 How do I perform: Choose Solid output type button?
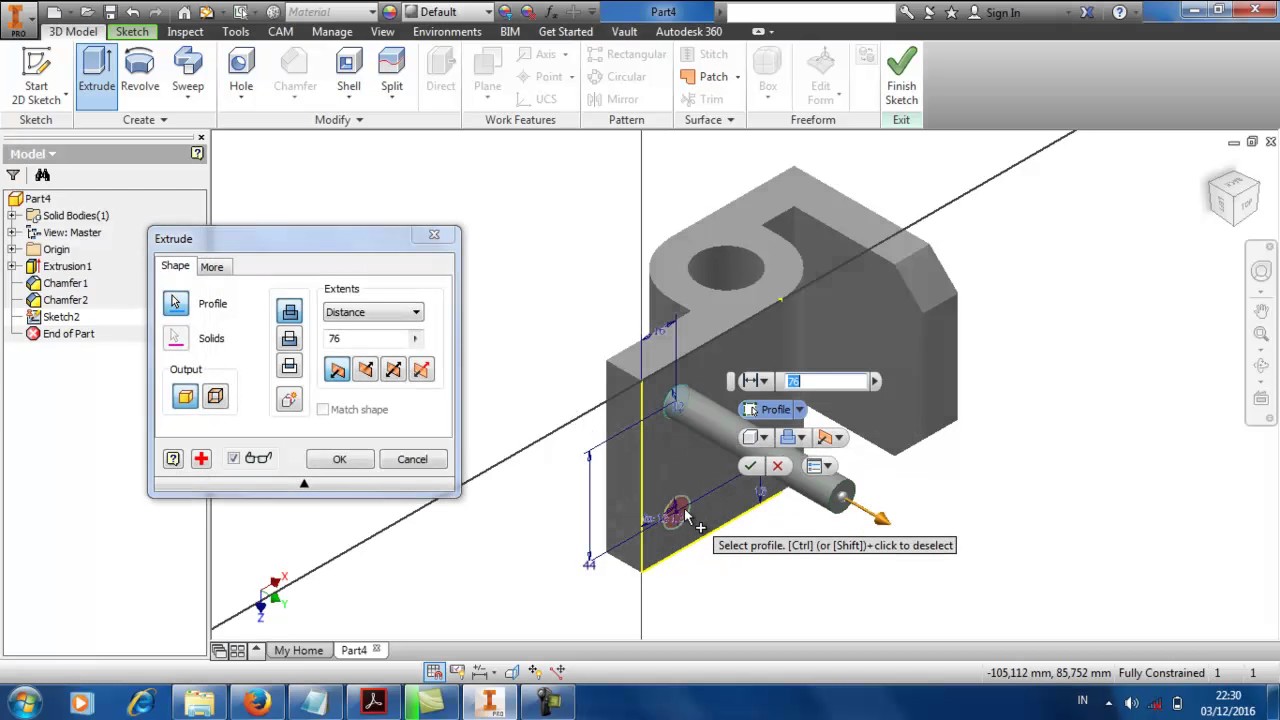[186, 397]
